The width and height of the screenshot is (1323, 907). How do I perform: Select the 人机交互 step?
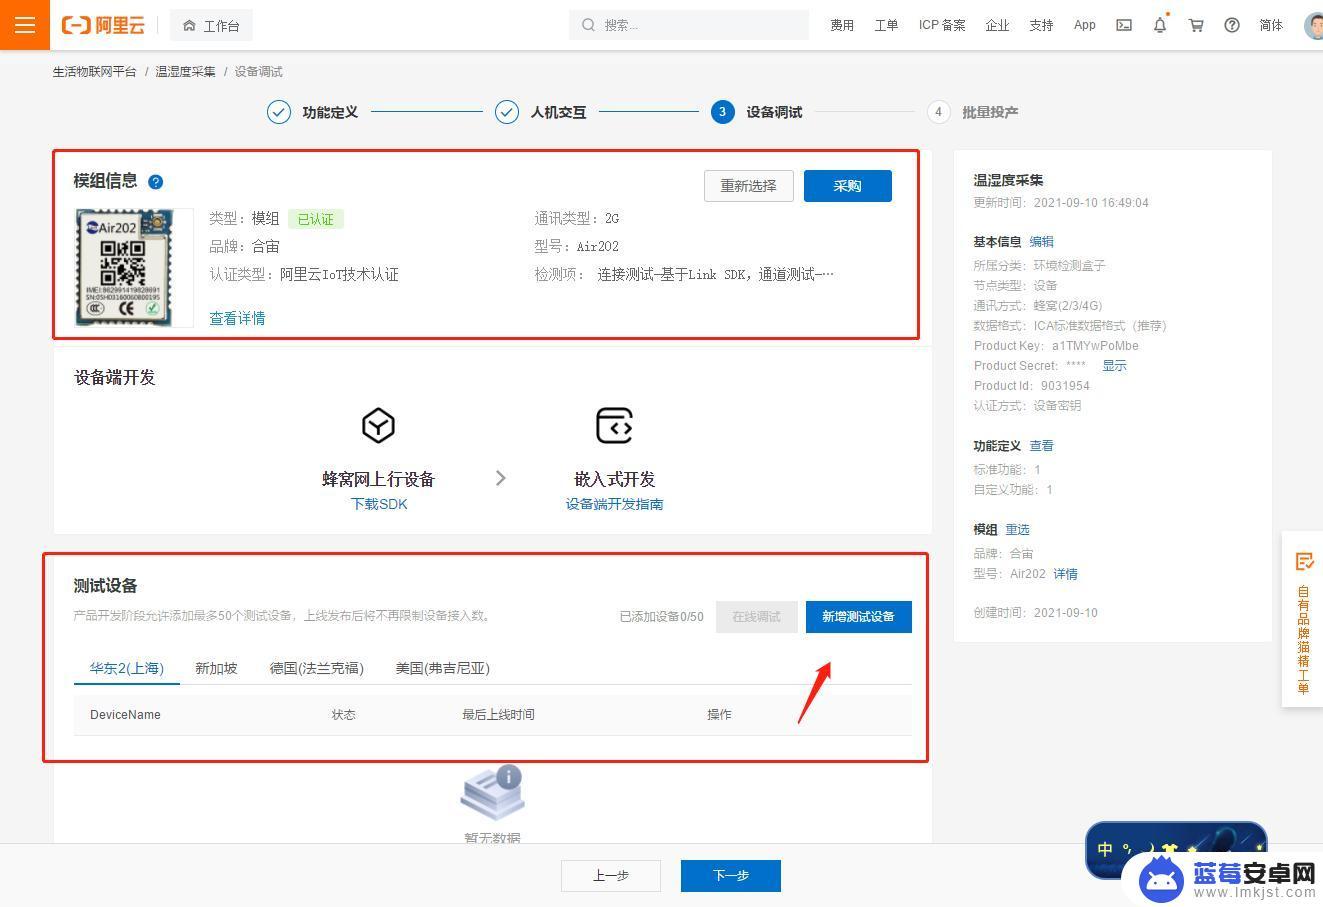pyautogui.click(x=540, y=112)
